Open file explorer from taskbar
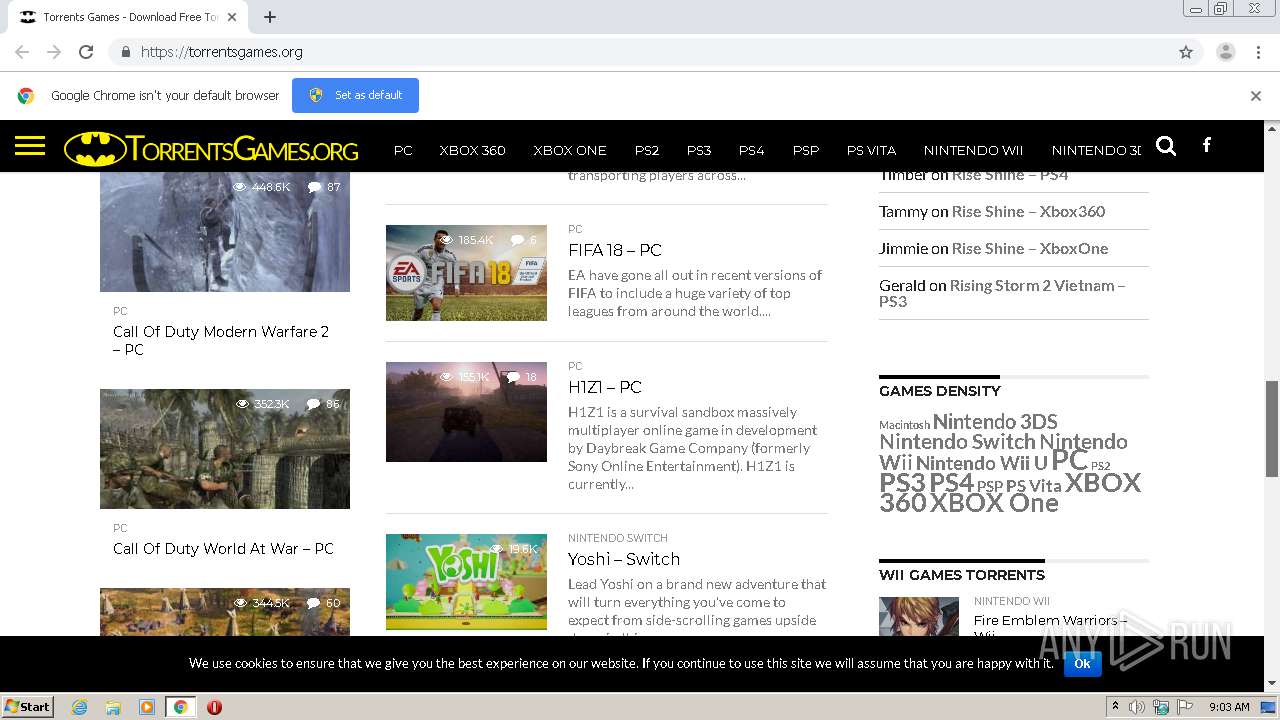 [113, 707]
